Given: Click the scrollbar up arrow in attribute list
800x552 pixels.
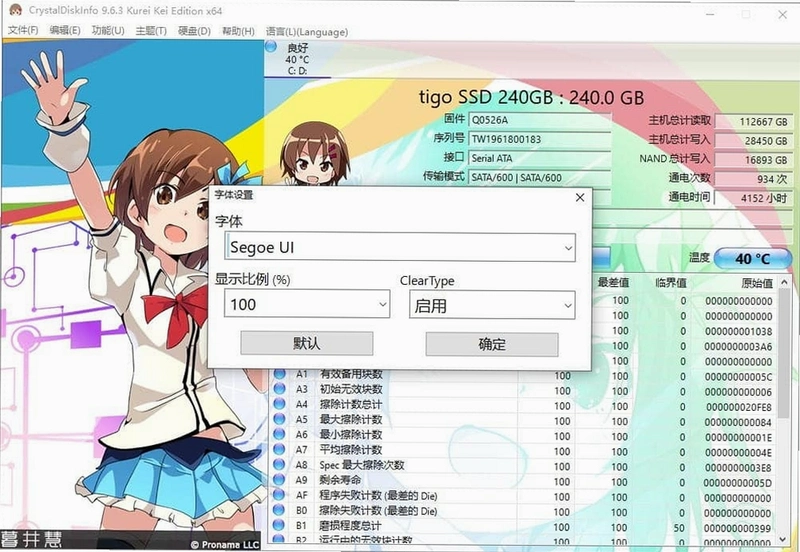Looking at the screenshot, I should pos(784,282).
